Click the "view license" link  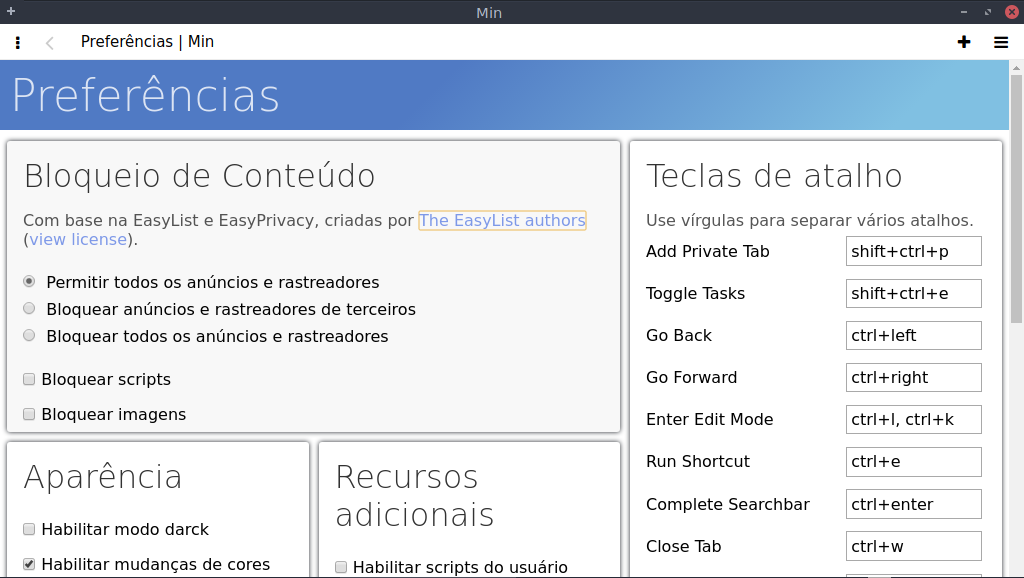click(78, 239)
